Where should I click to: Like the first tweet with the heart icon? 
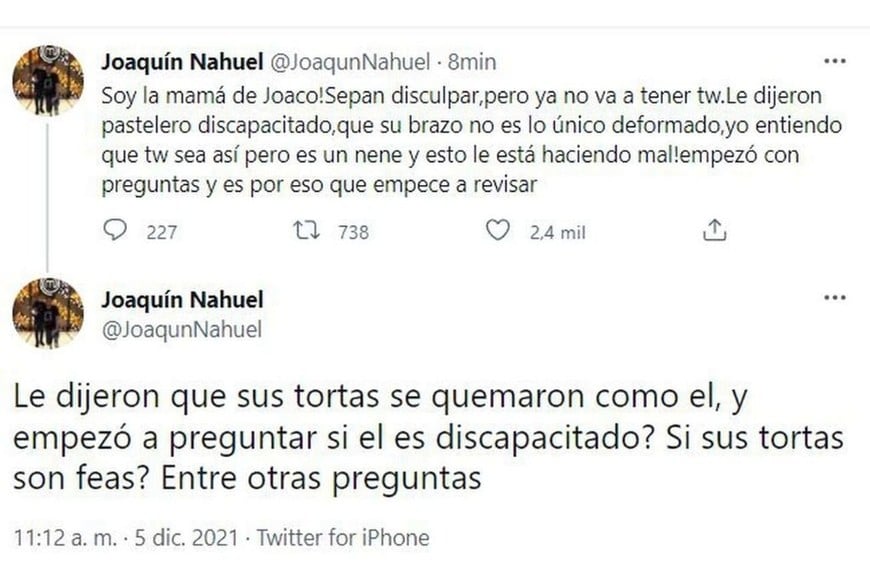497,231
